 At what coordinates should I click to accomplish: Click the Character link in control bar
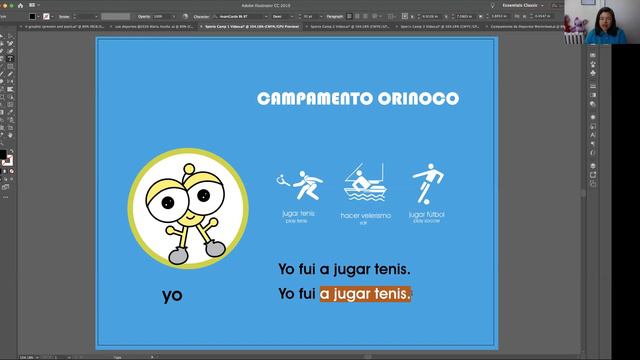pyautogui.click(x=201, y=16)
